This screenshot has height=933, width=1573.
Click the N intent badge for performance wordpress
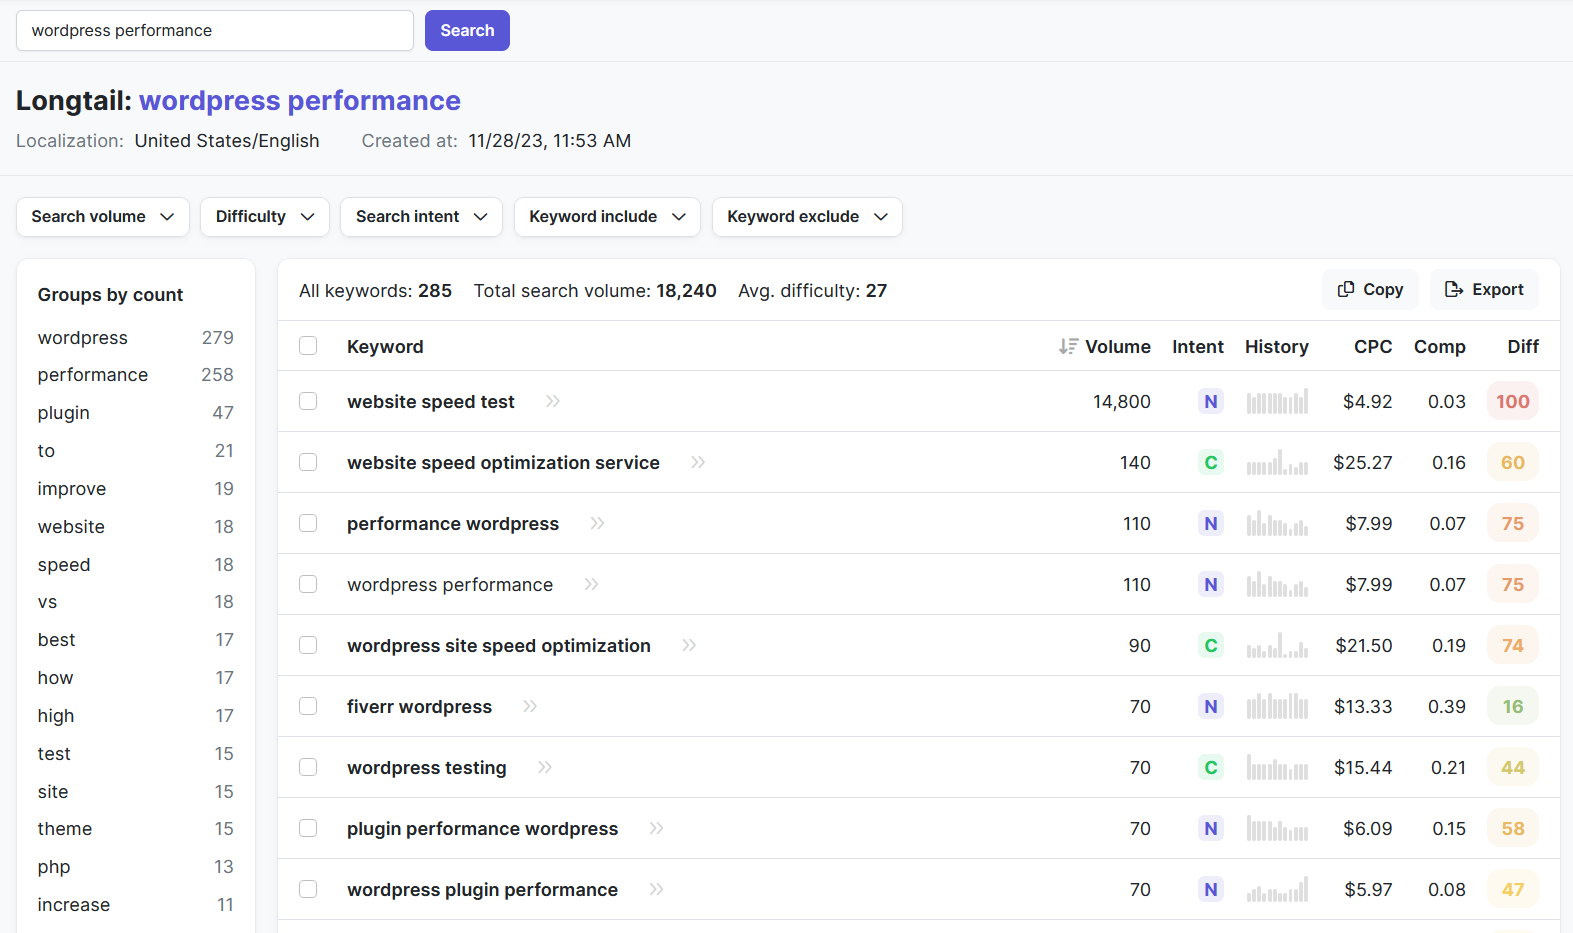click(x=1210, y=524)
